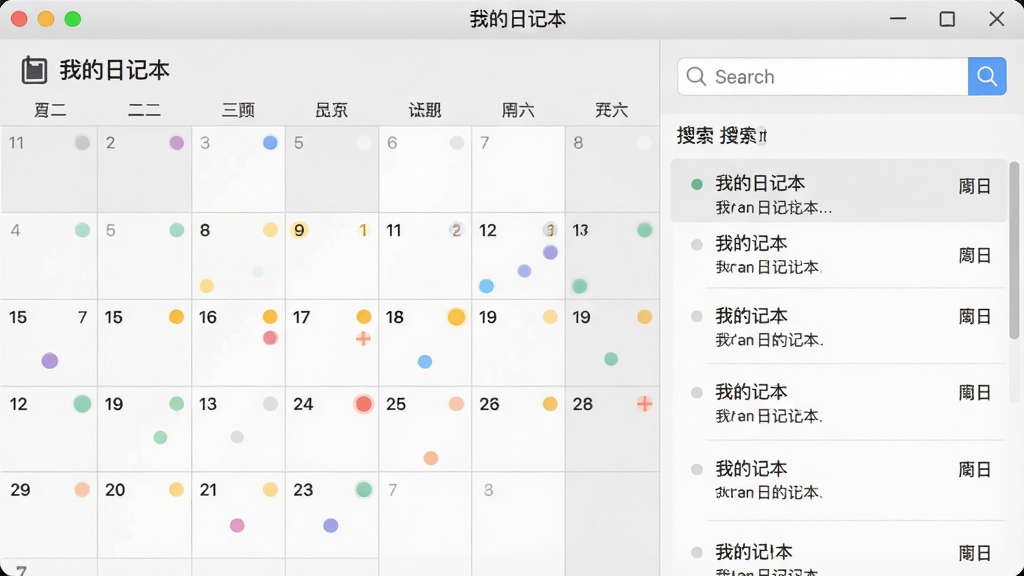This screenshot has width=1024, height=576.
Task: Click the 2 badge in day 11 cell
Action: (x=456, y=230)
